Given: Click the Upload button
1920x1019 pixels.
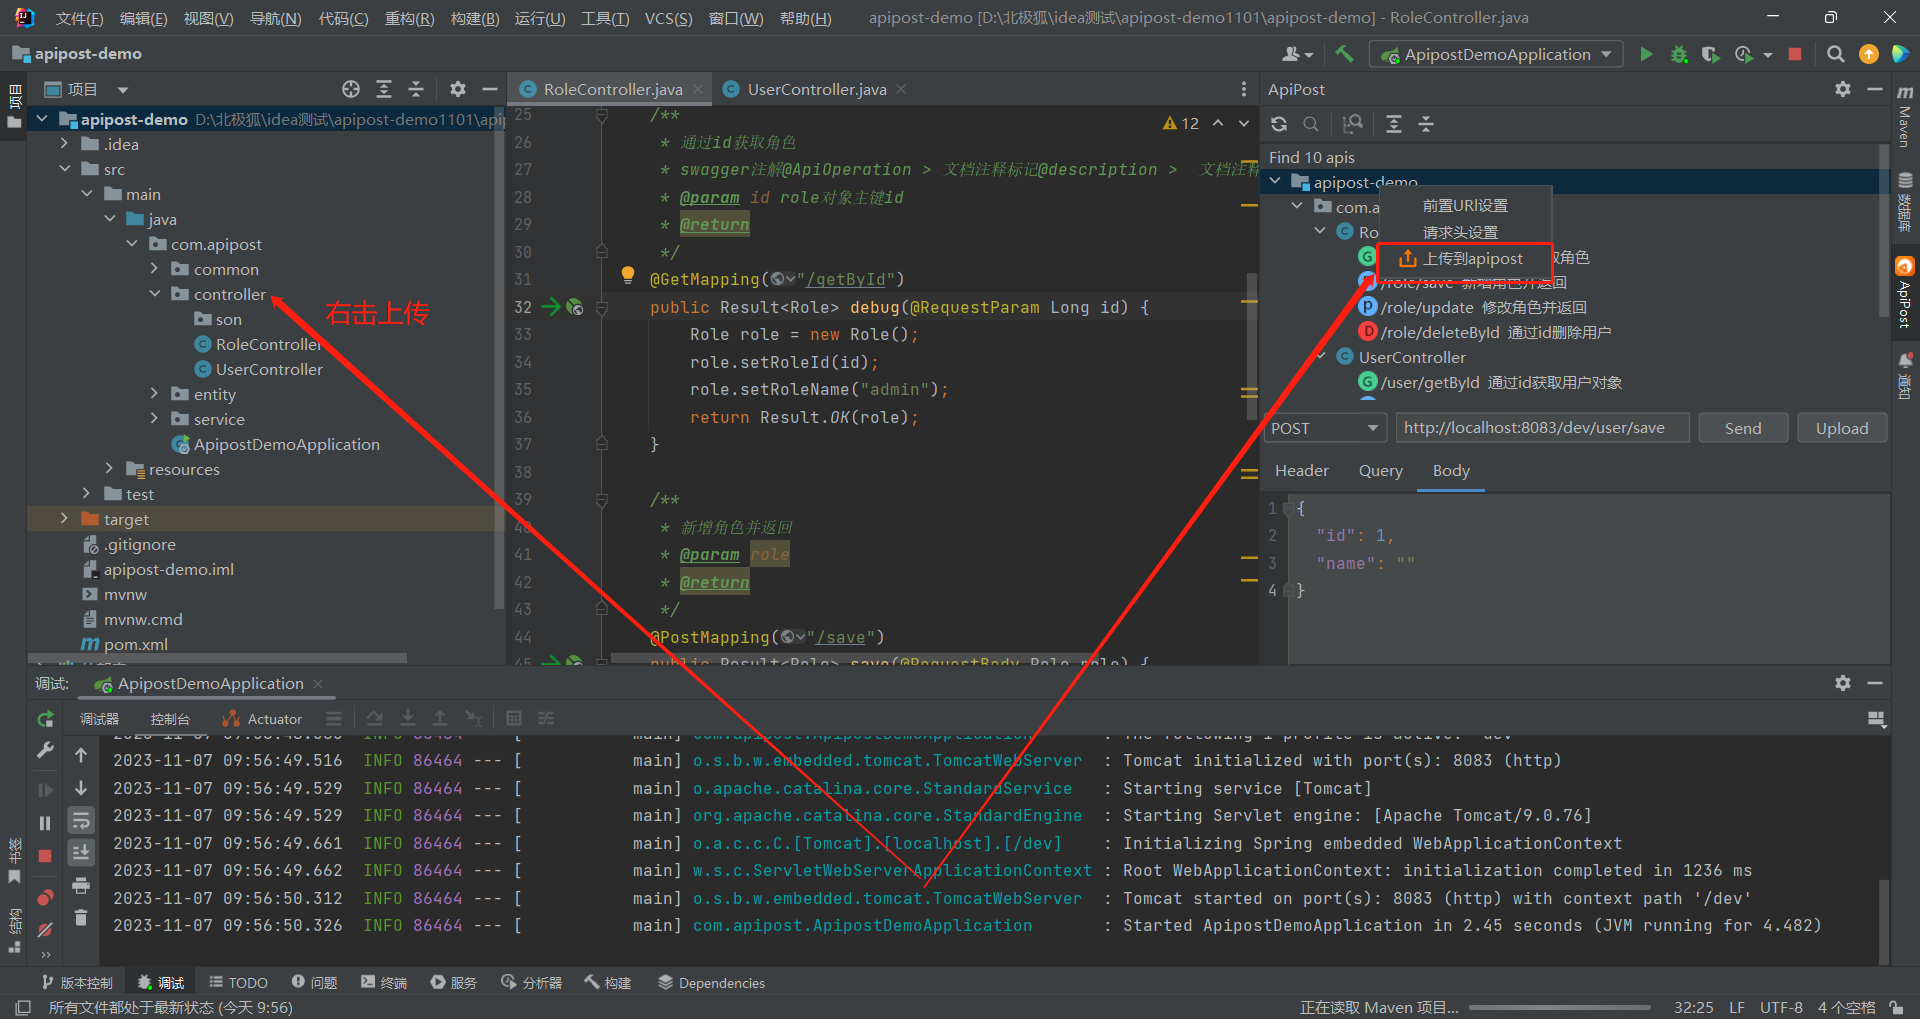Looking at the screenshot, I should click(x=1842, y=428).
